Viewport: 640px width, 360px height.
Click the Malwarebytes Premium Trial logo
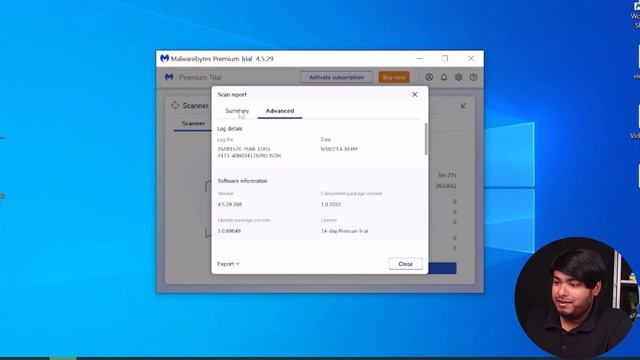pos(169,77)
